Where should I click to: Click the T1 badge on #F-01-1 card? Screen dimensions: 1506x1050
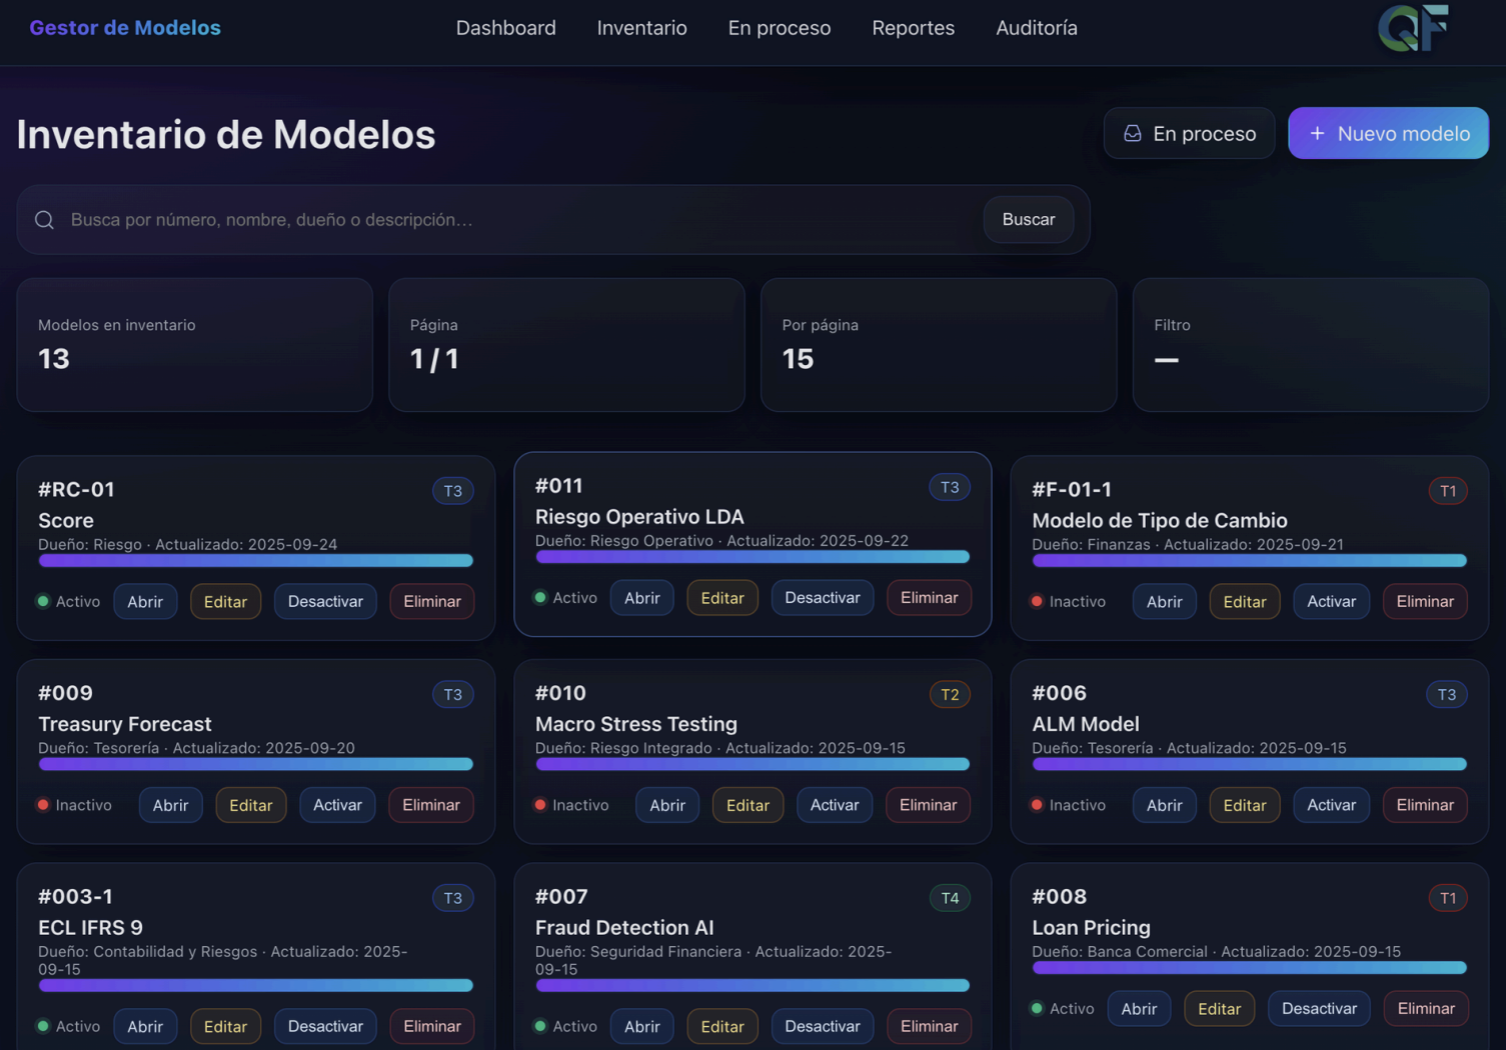(x=1447, y=491)
